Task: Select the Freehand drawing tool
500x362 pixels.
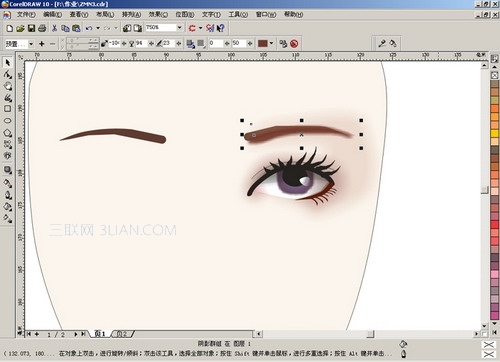Action: click(x=8, y=98)
